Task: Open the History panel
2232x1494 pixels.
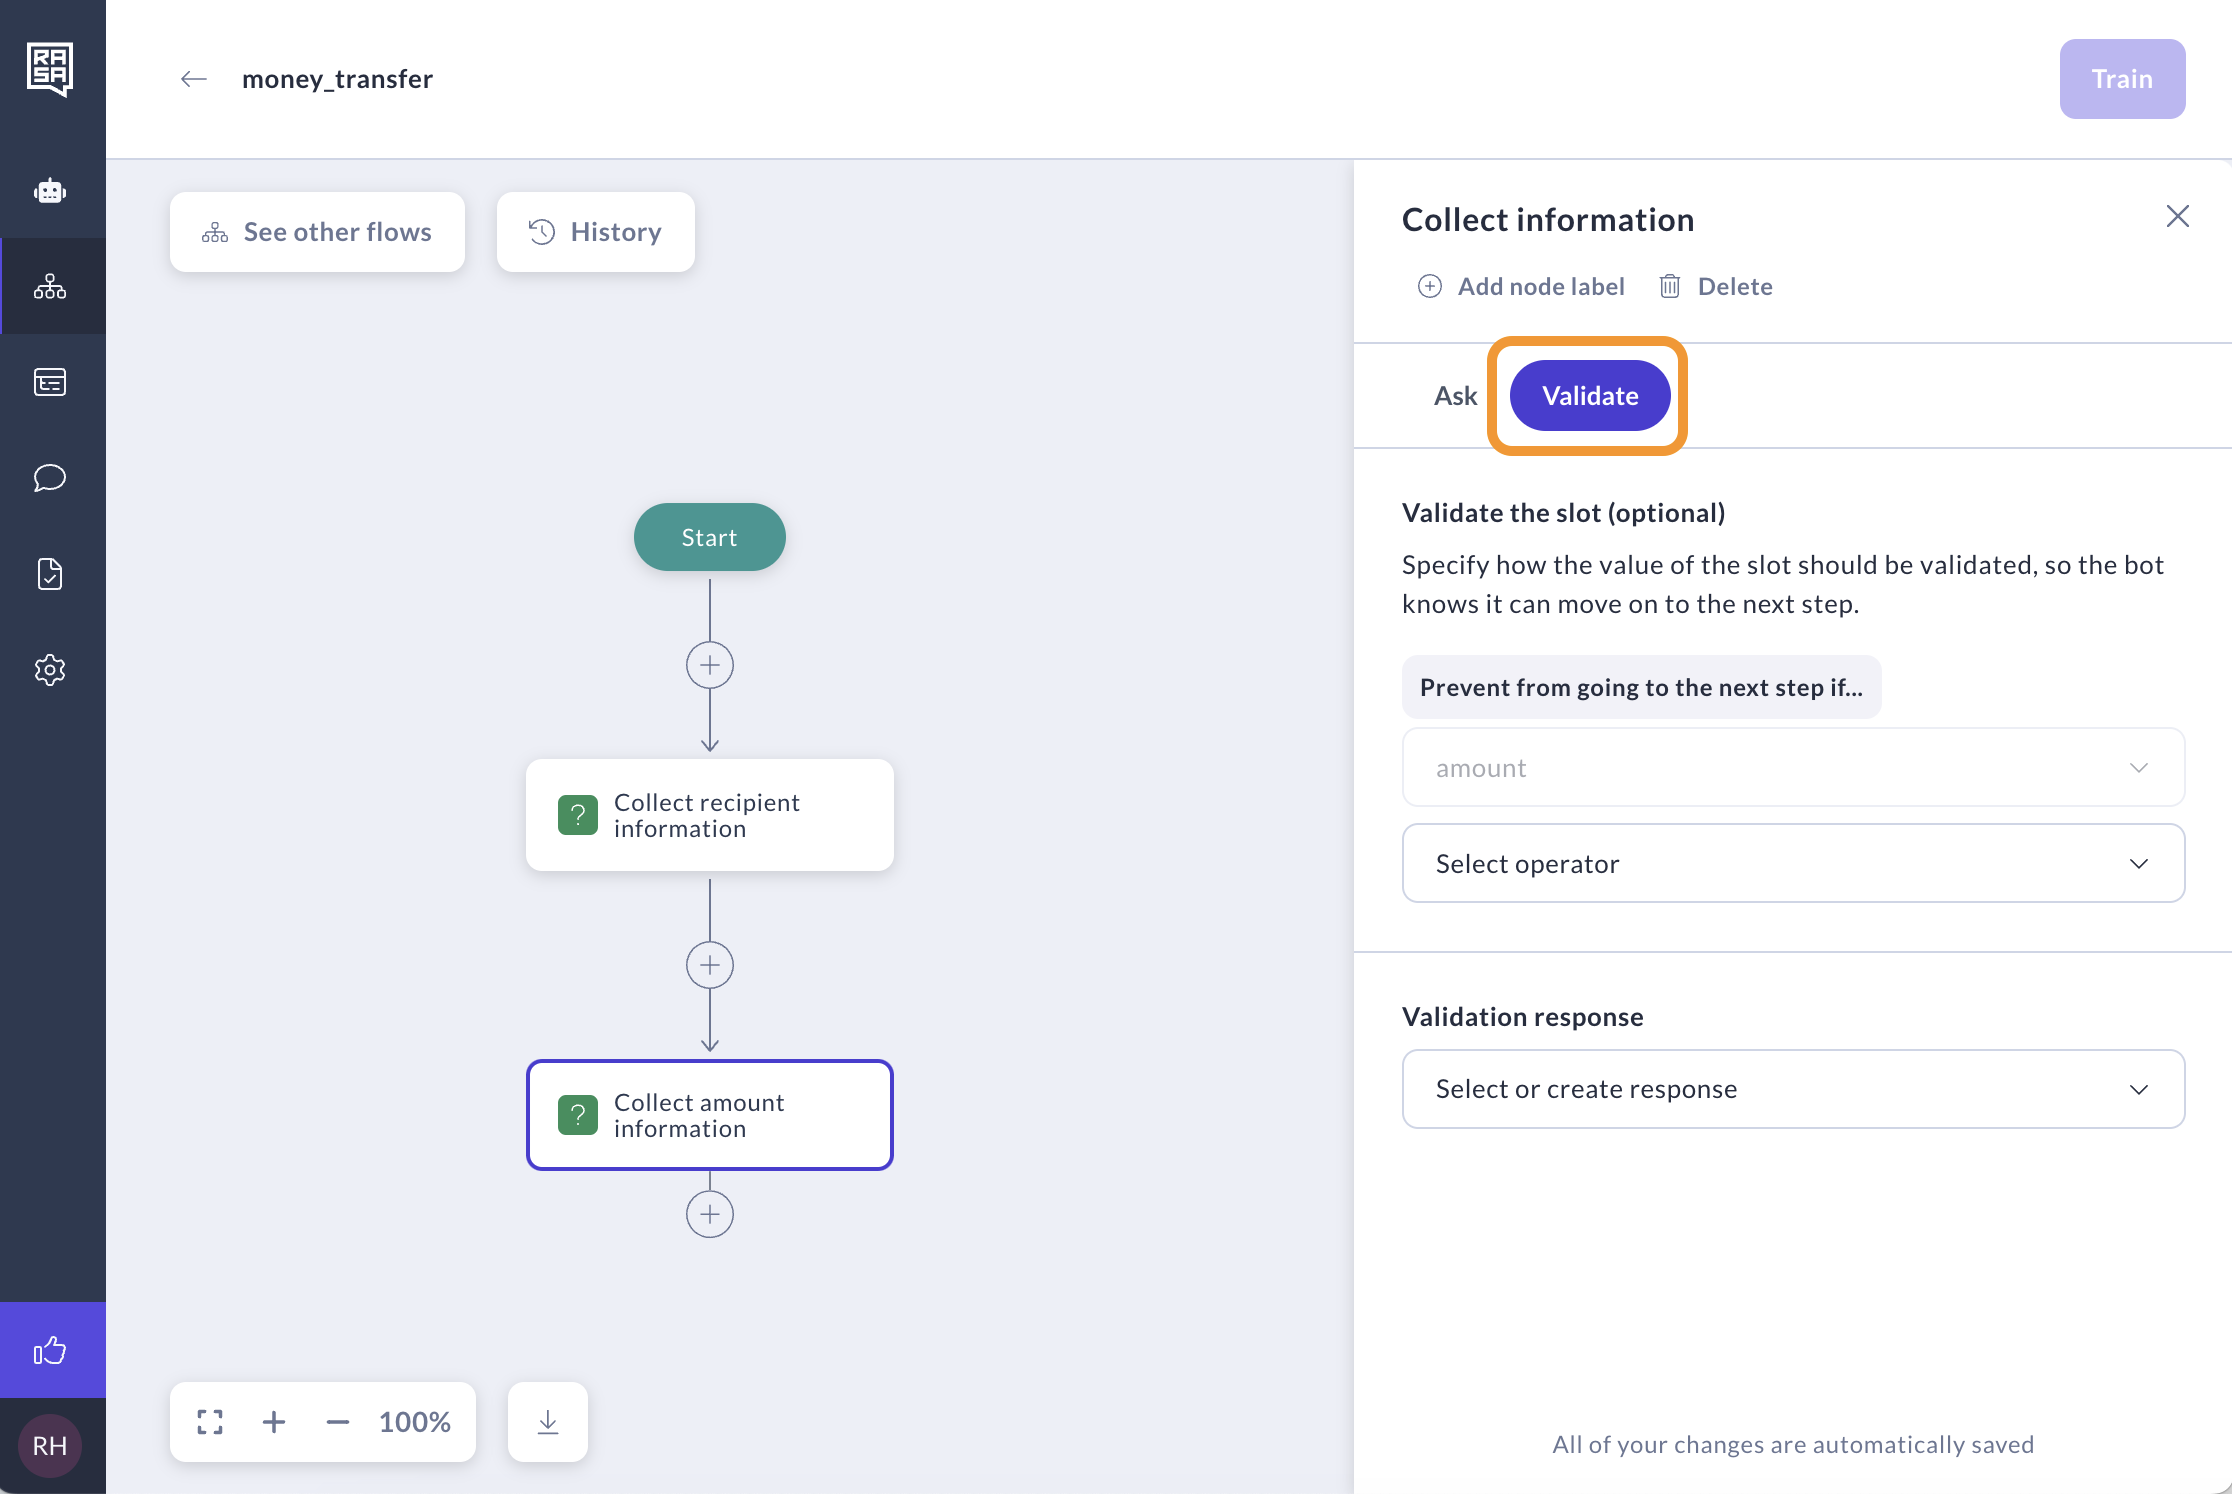Action: tap(596, 232)
